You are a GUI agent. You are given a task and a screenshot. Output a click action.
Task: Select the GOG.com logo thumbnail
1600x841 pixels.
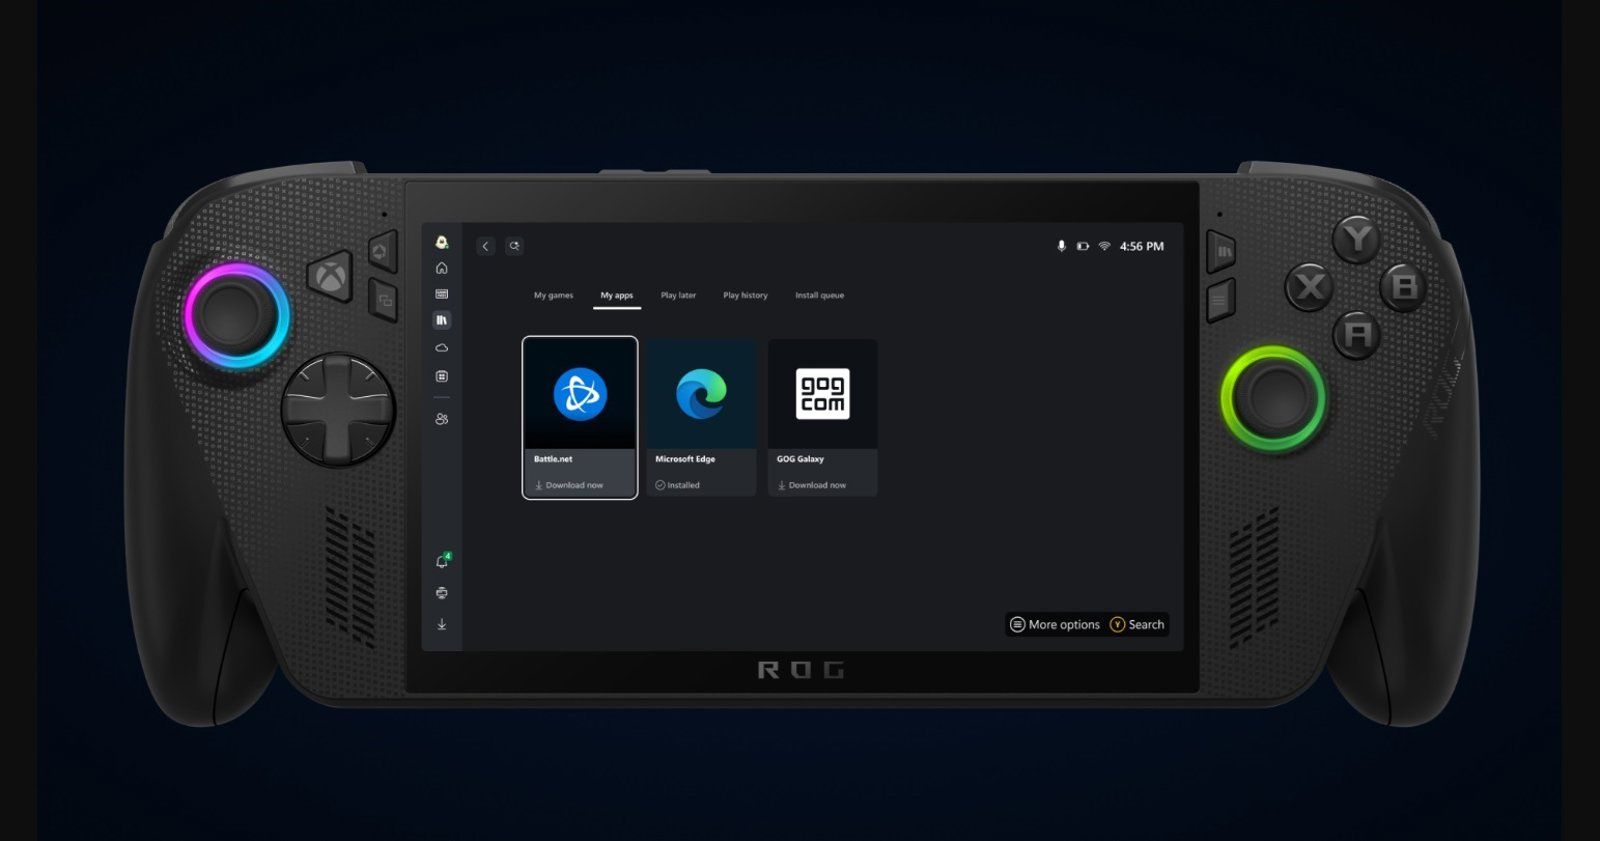(823, 393)
